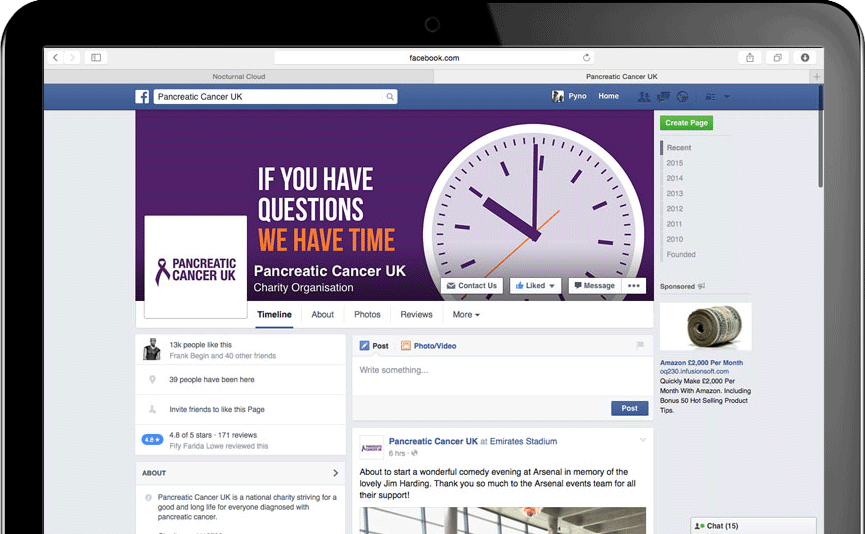Open the Liked dropdown
Viewport: 865px width, 534px height.
[535, 286]
